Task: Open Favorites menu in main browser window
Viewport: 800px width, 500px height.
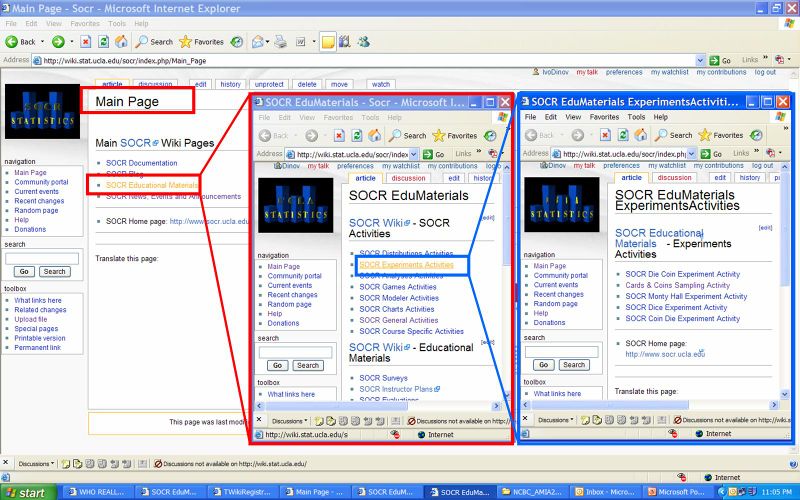Action: pyautogui.click(x=85, y=23)
